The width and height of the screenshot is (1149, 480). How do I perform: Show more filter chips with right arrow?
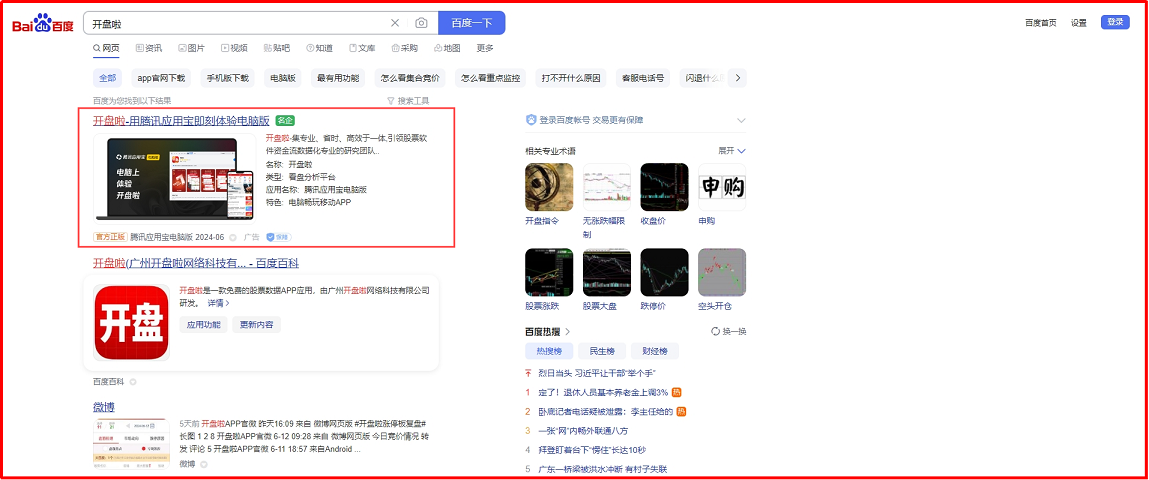[x=738, y=78]
